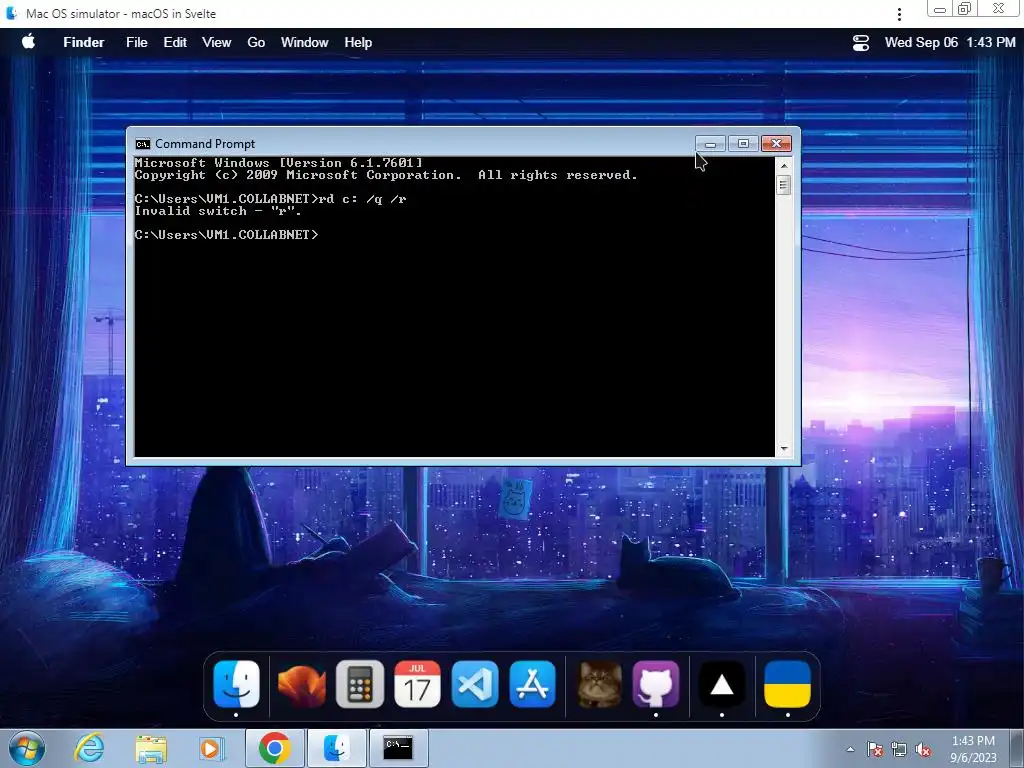Click Command Prompt scrollbar up arrow
This screenshot has height=768, width=1024.
pyautogui.click(x=784, y=165)
